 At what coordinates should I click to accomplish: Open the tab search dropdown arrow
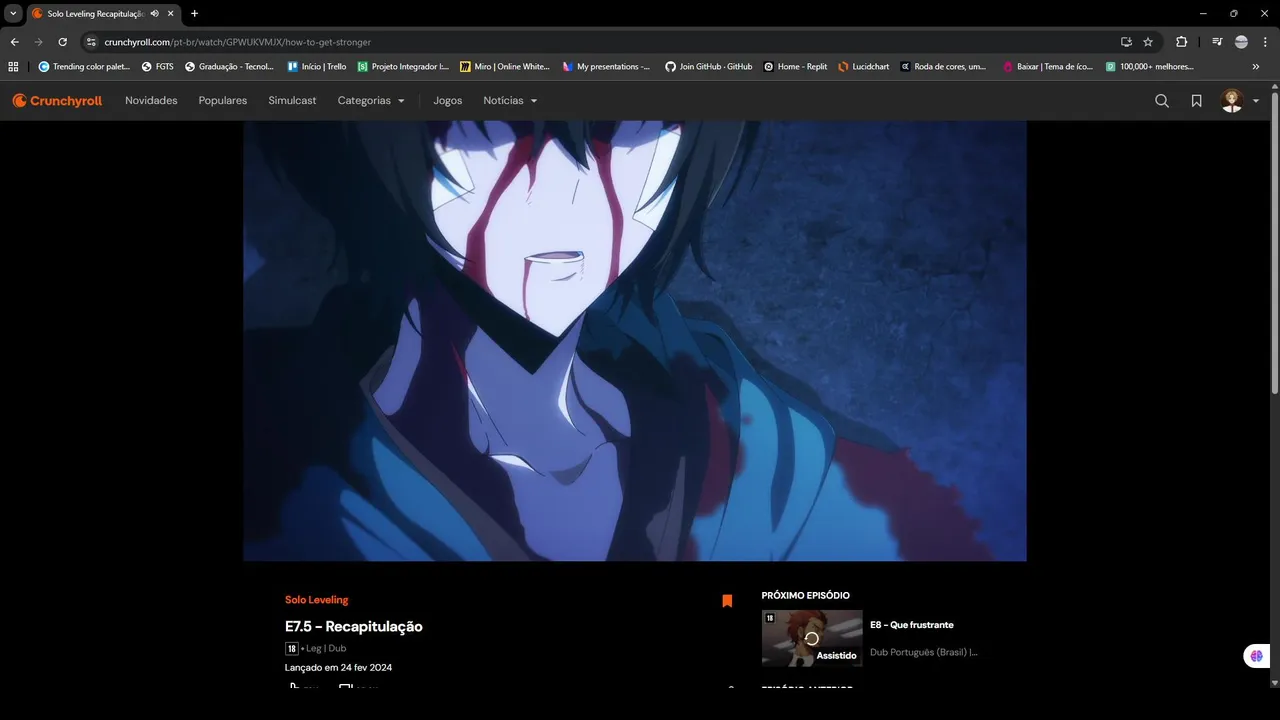(x=13, y=13)
